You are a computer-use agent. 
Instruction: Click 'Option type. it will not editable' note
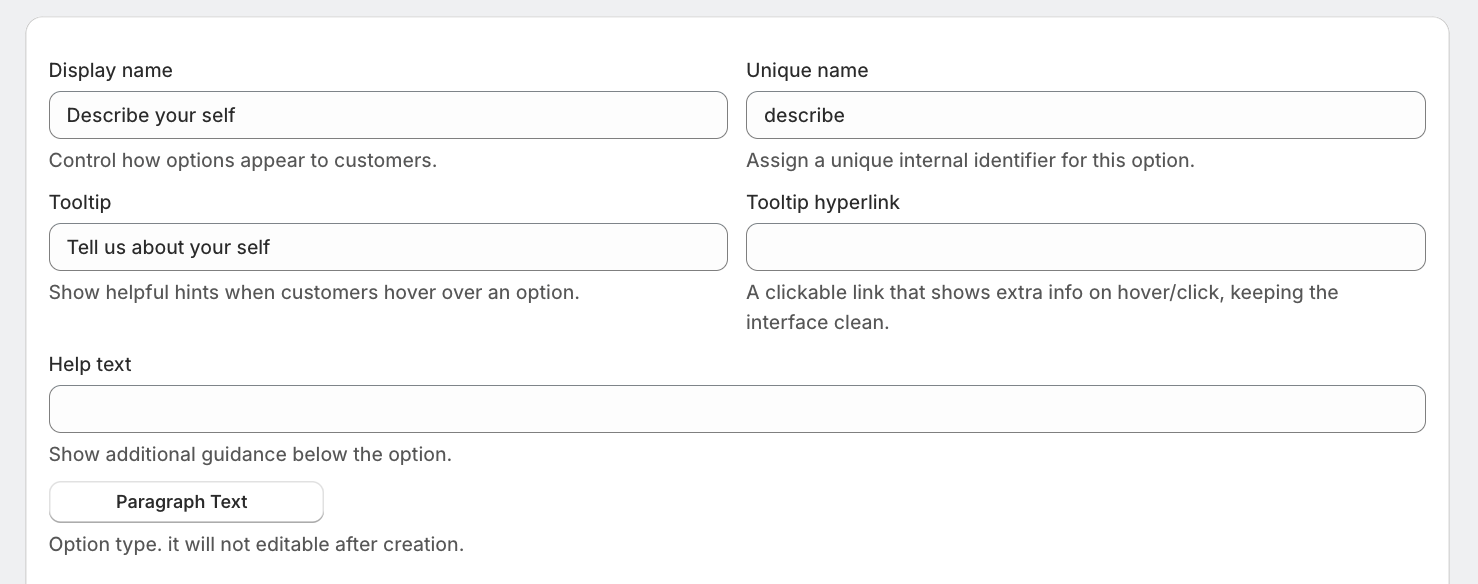coord(256,545)
